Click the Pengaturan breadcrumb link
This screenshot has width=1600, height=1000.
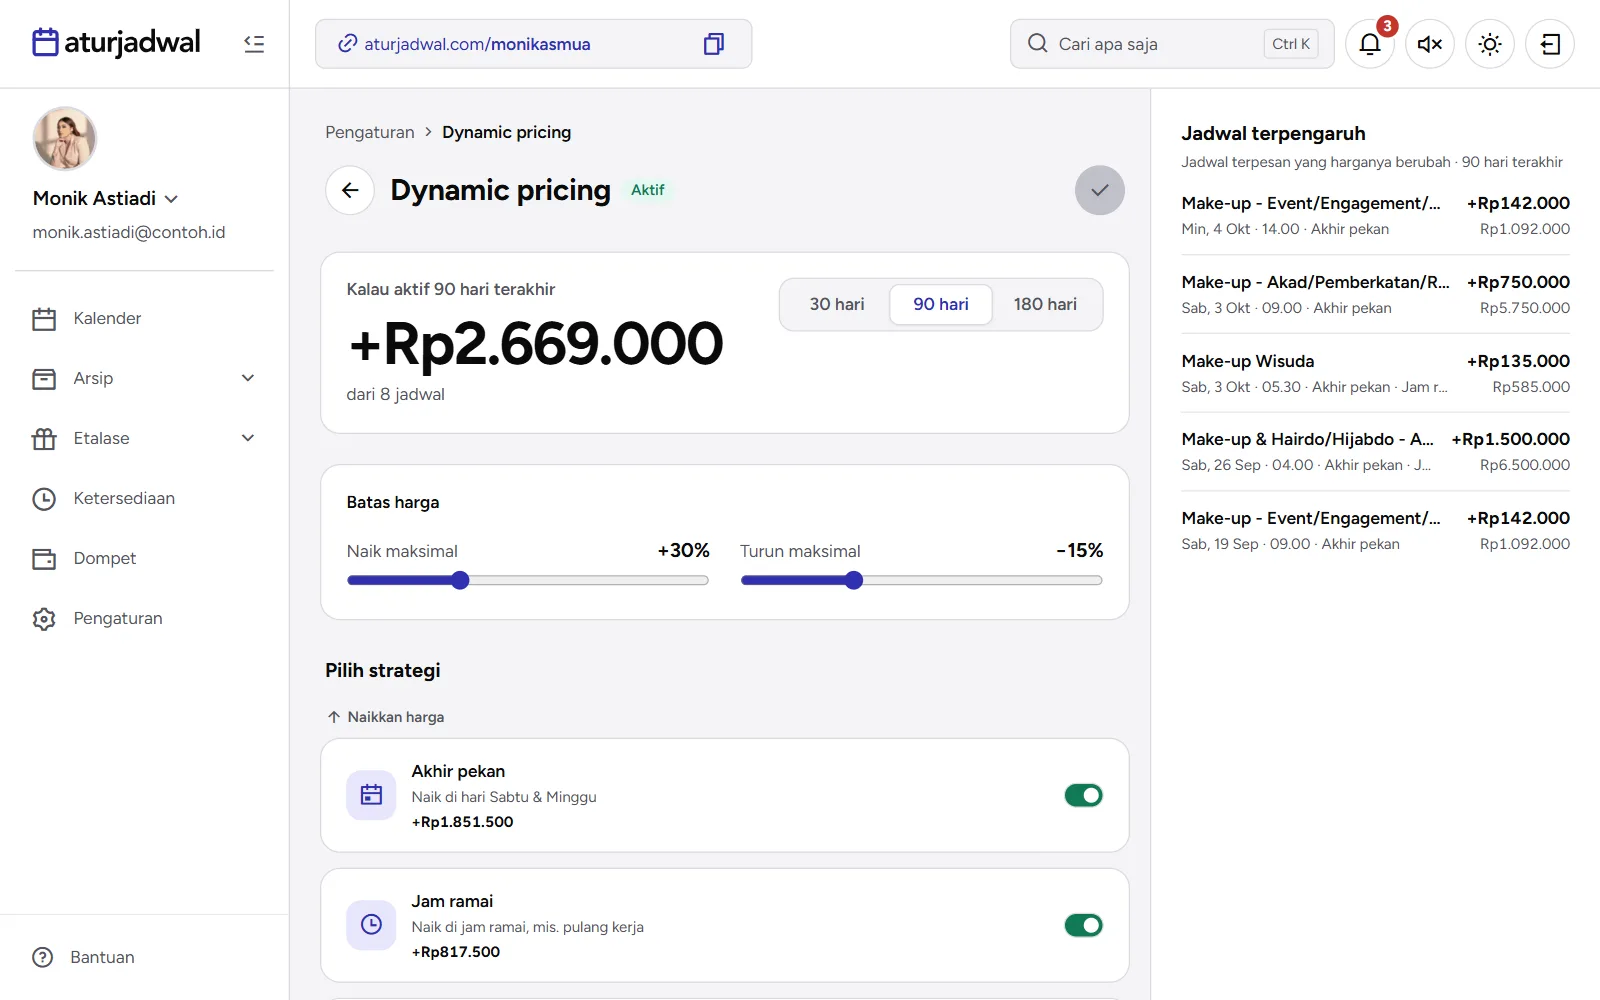click(370, 132)
